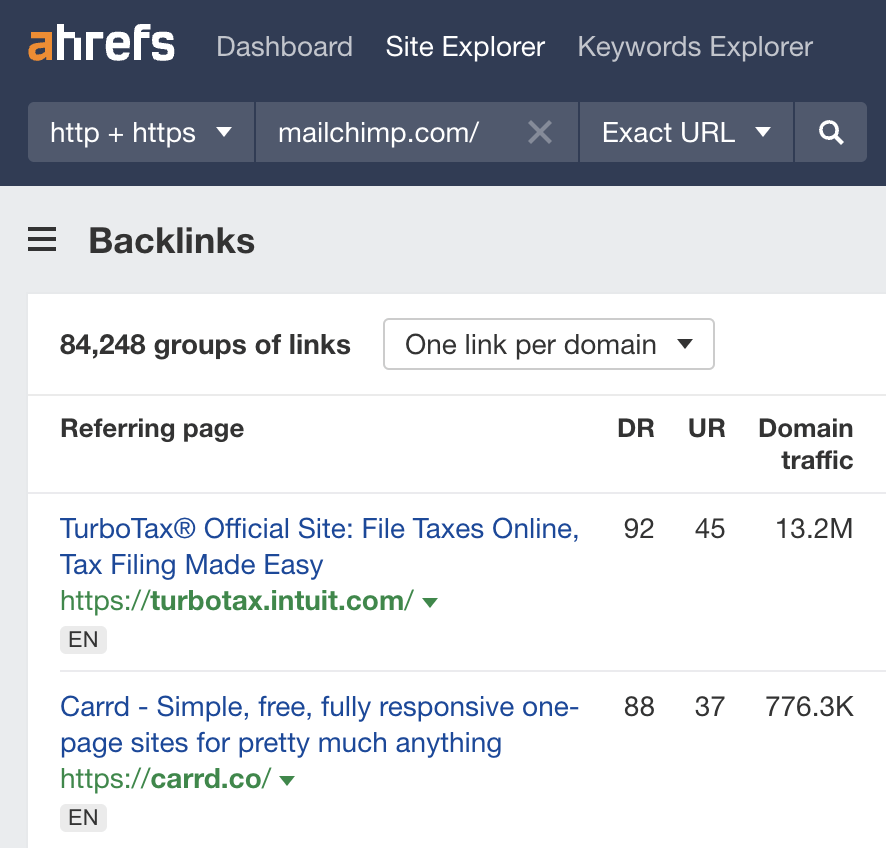Click the EN language badge under Carrd result
Image resolution: width=886 pixels, height=848 pixels.
[83, 817]
